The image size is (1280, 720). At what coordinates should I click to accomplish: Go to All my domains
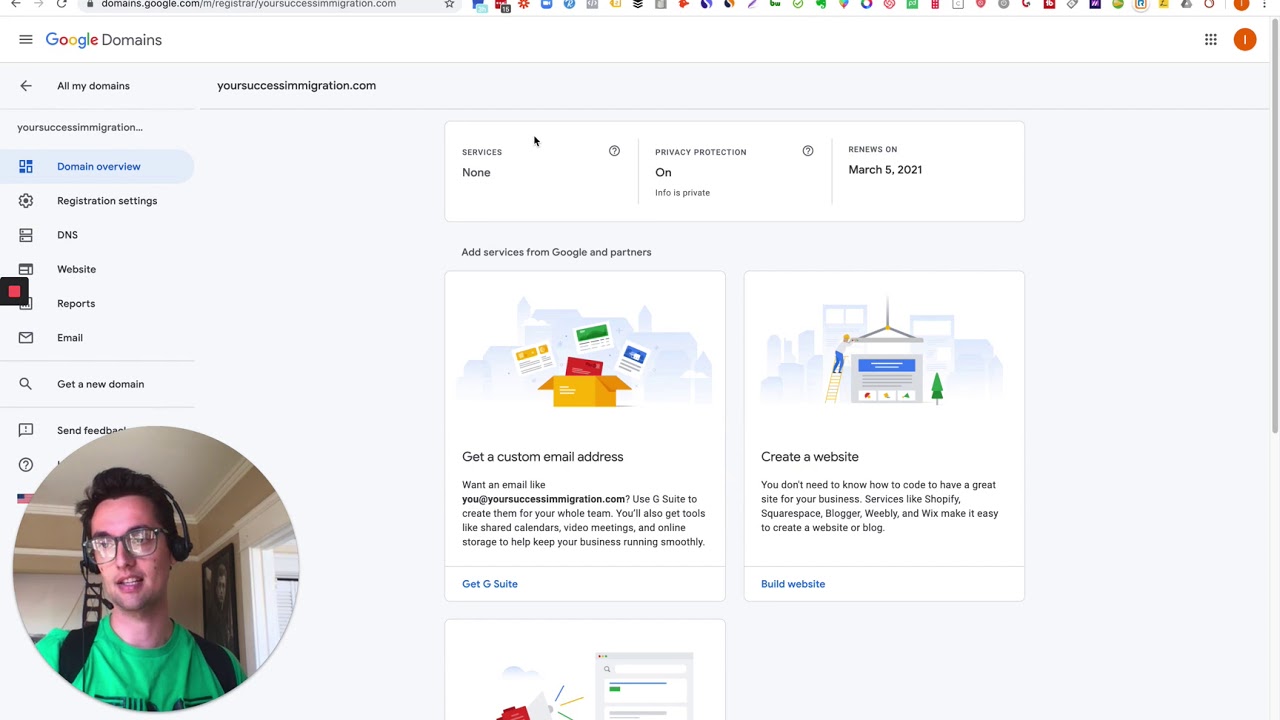(x=93, y=86)
